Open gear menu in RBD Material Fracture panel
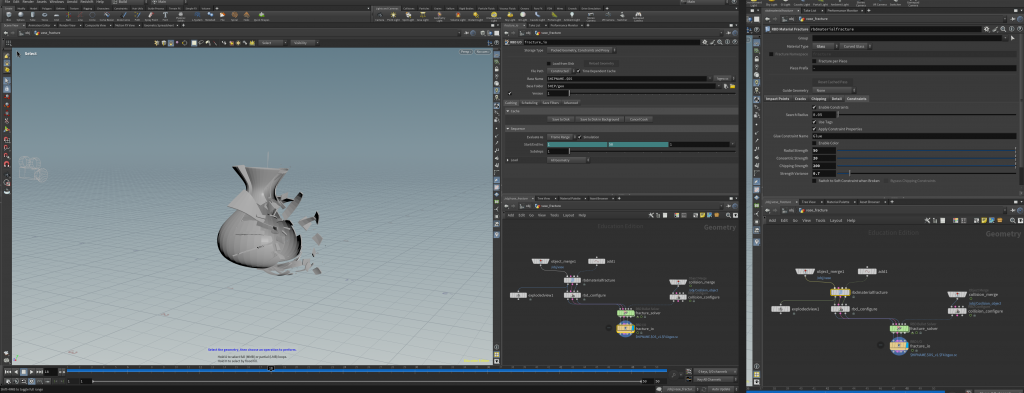Screen dimensions: 1024x393 pos(987,29)
